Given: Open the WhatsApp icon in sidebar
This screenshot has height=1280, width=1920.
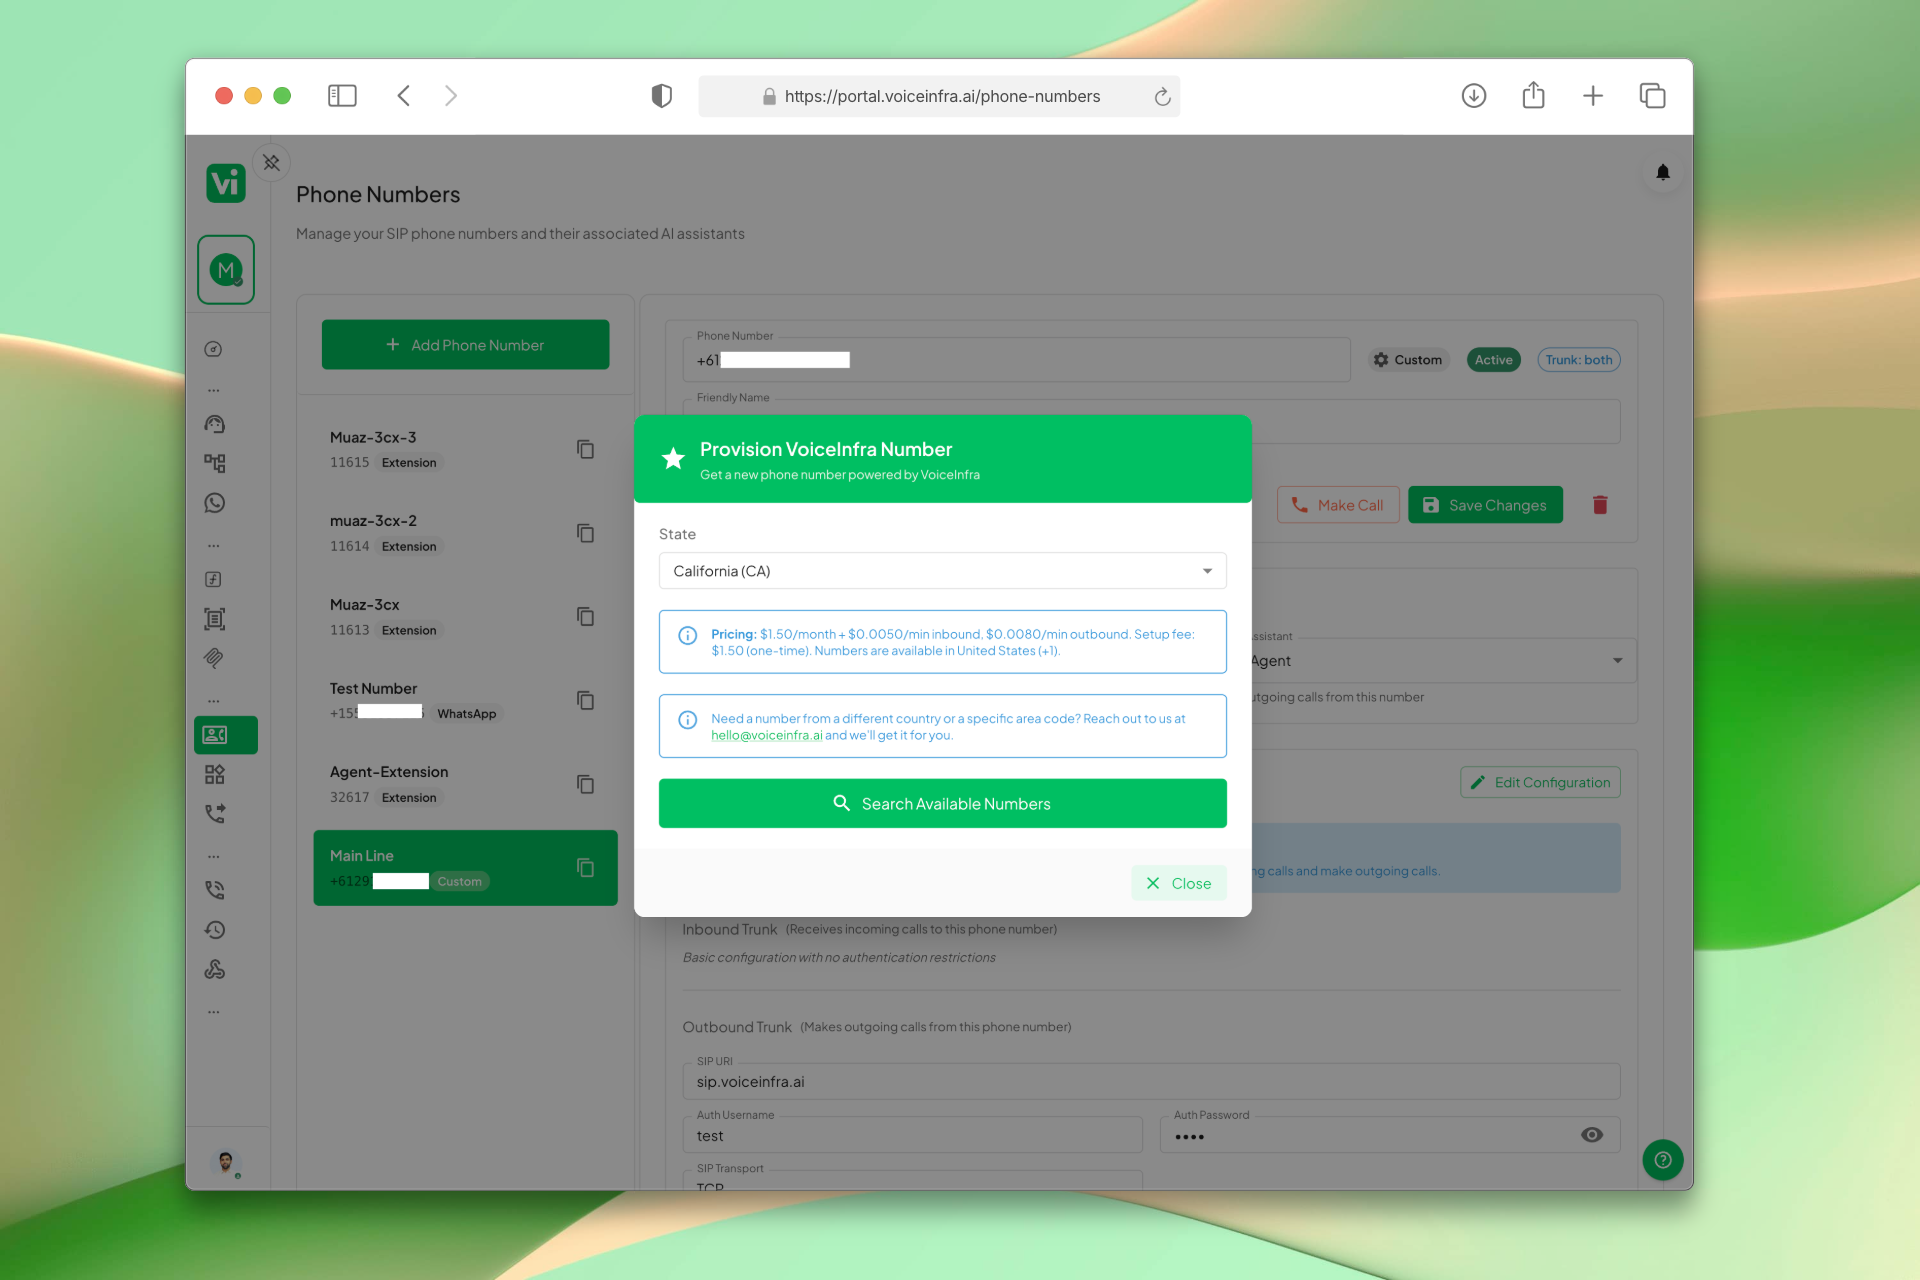Looking at the screenshot, I should click(x=215, y=503).
